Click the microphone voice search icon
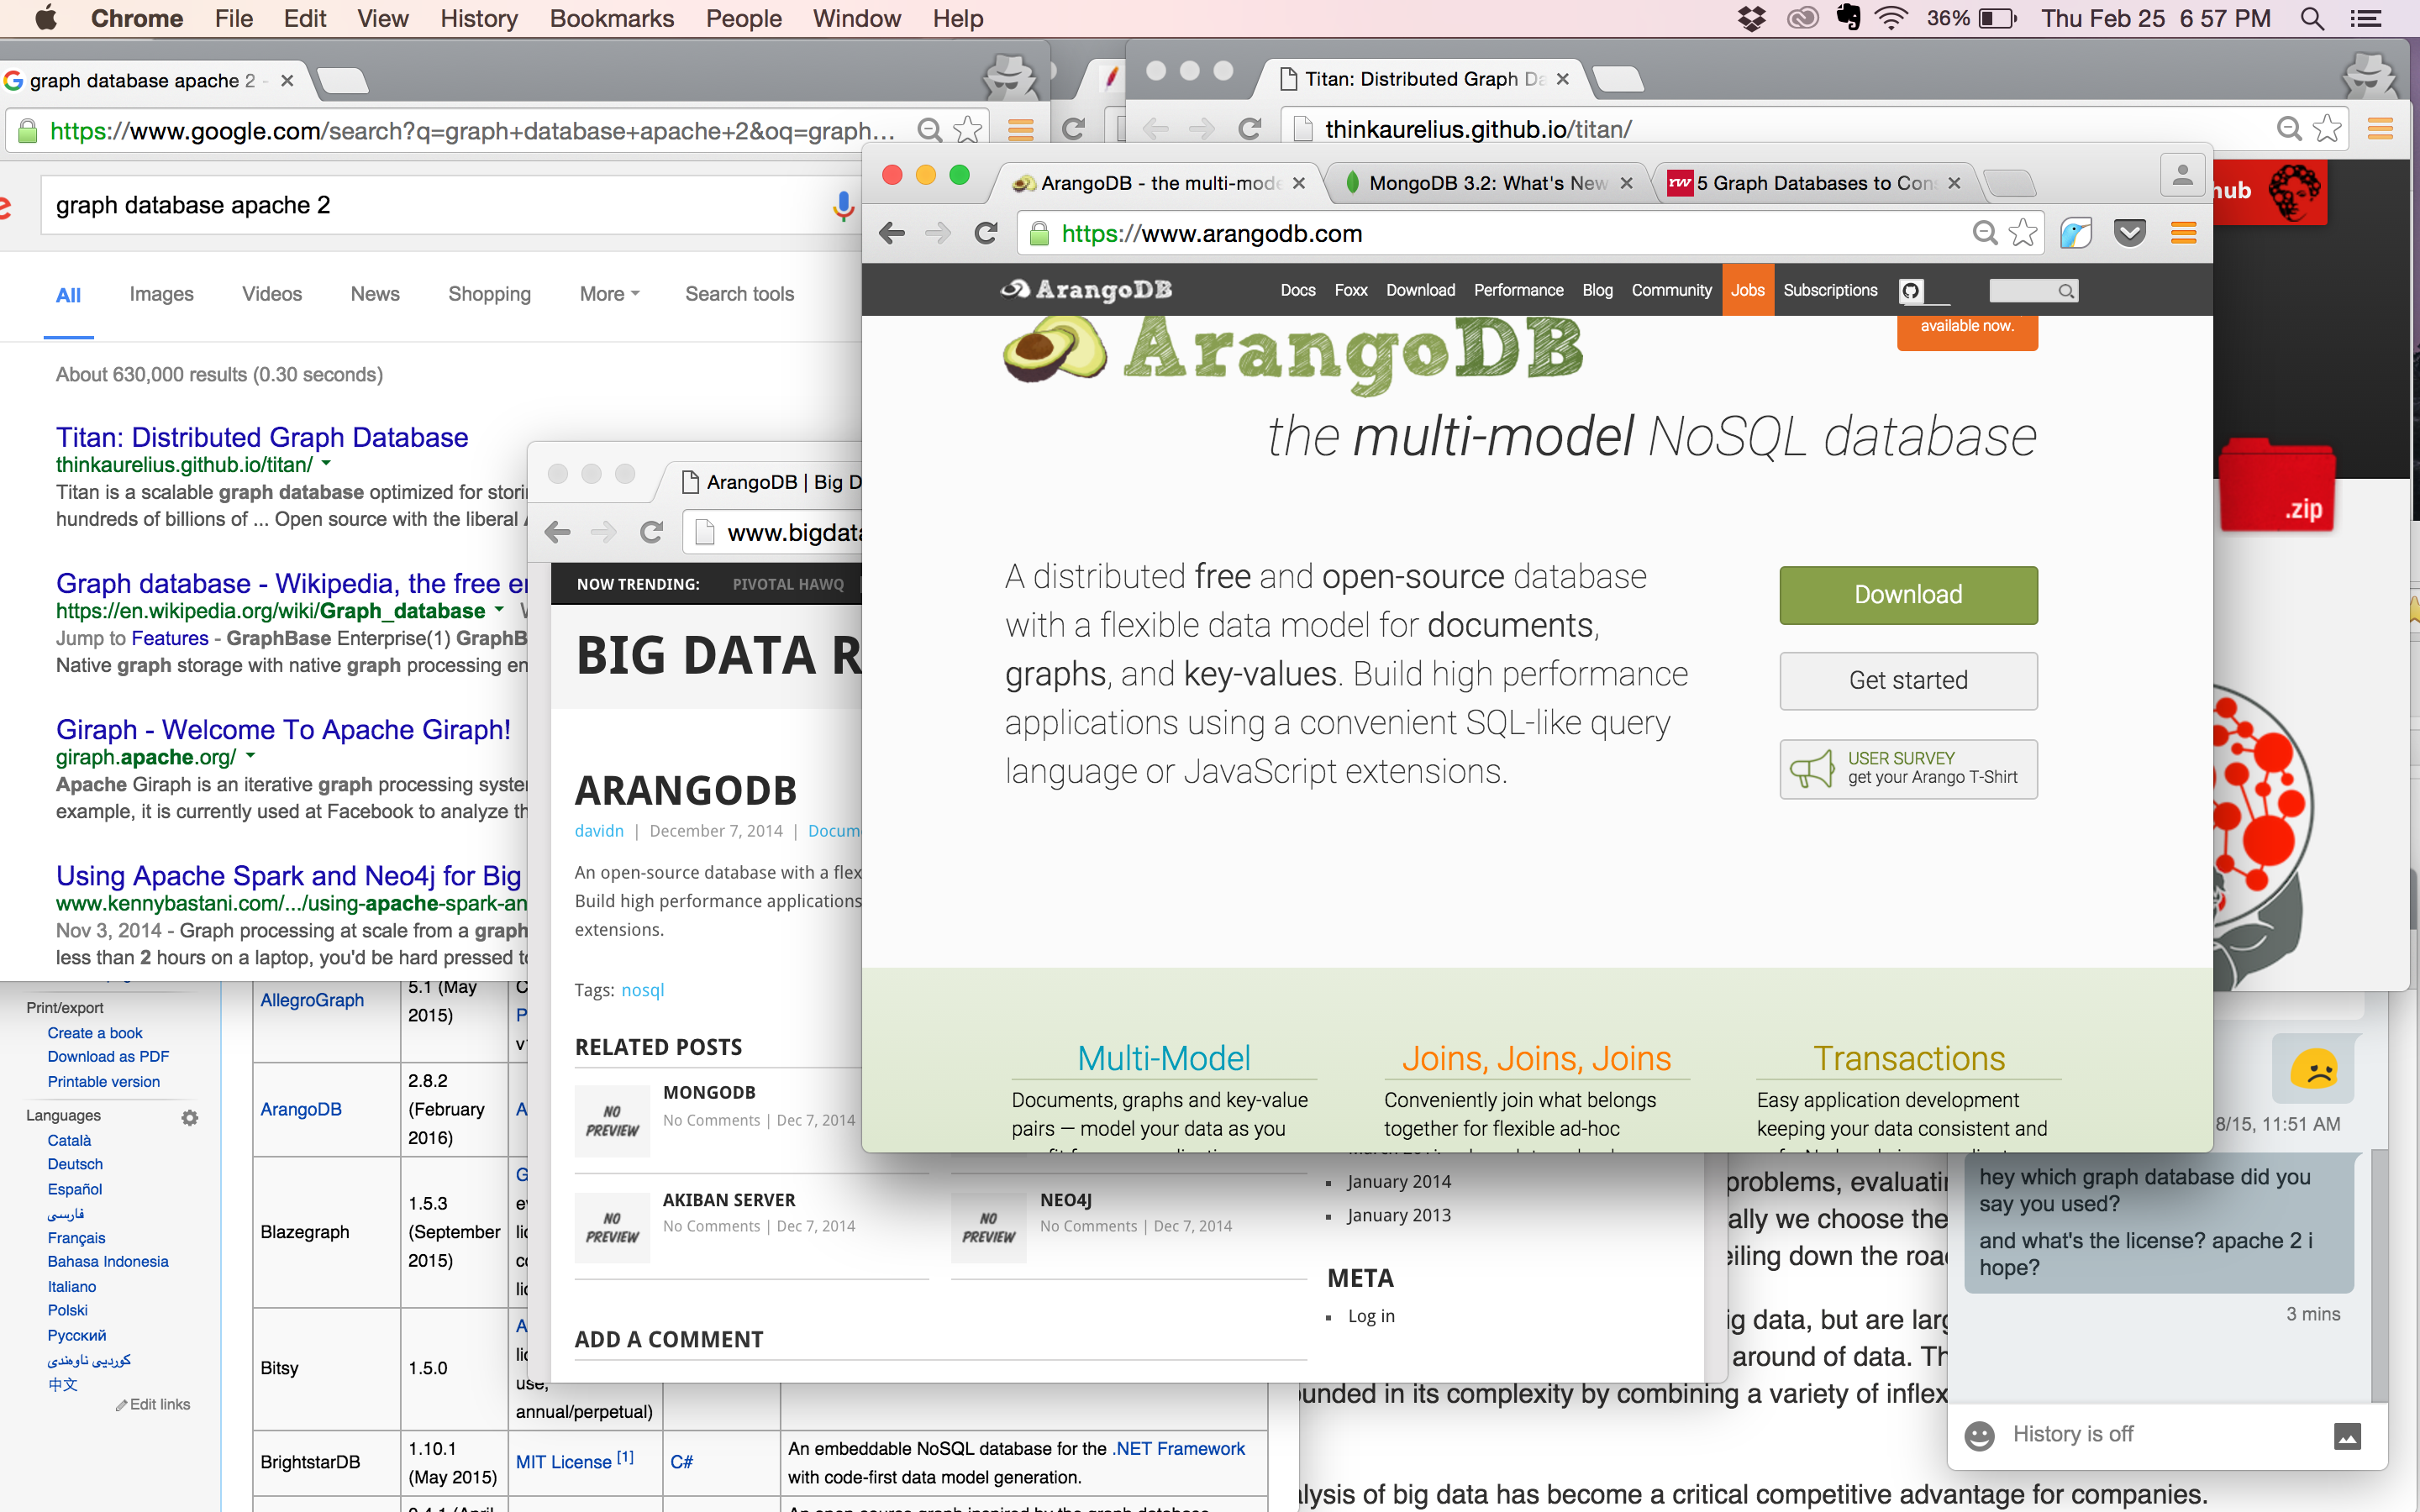2420x1512 pixels. click(x=844, y=206)
